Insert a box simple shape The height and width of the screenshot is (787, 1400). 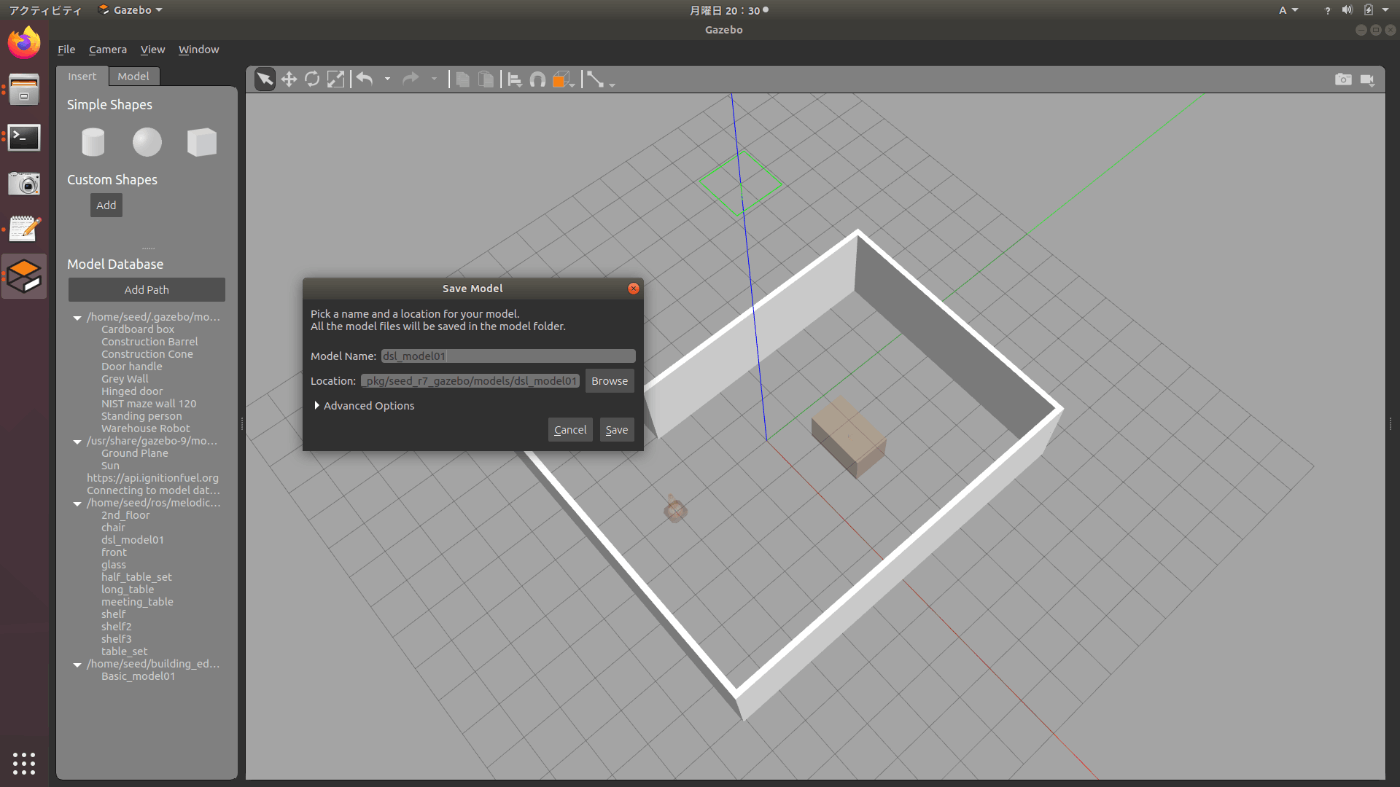201,142
